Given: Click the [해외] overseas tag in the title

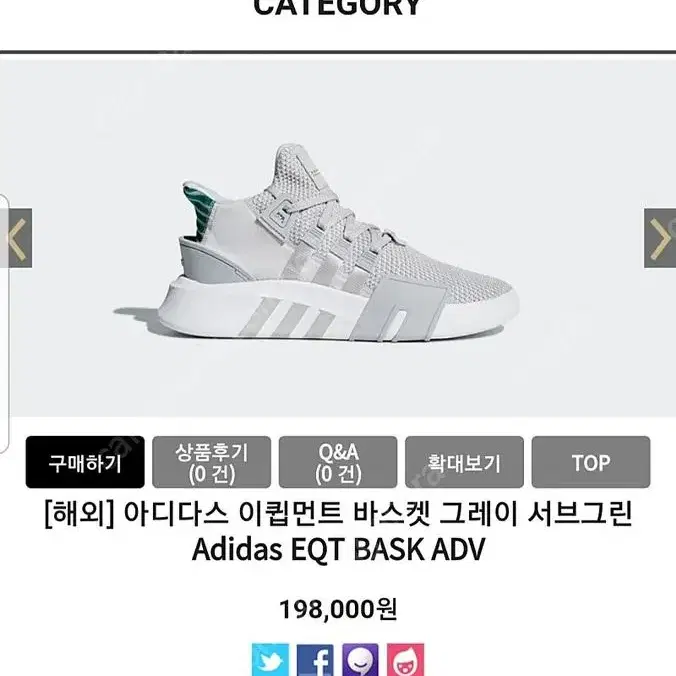Looking at the screenshot, I should [x=79, y=514].
